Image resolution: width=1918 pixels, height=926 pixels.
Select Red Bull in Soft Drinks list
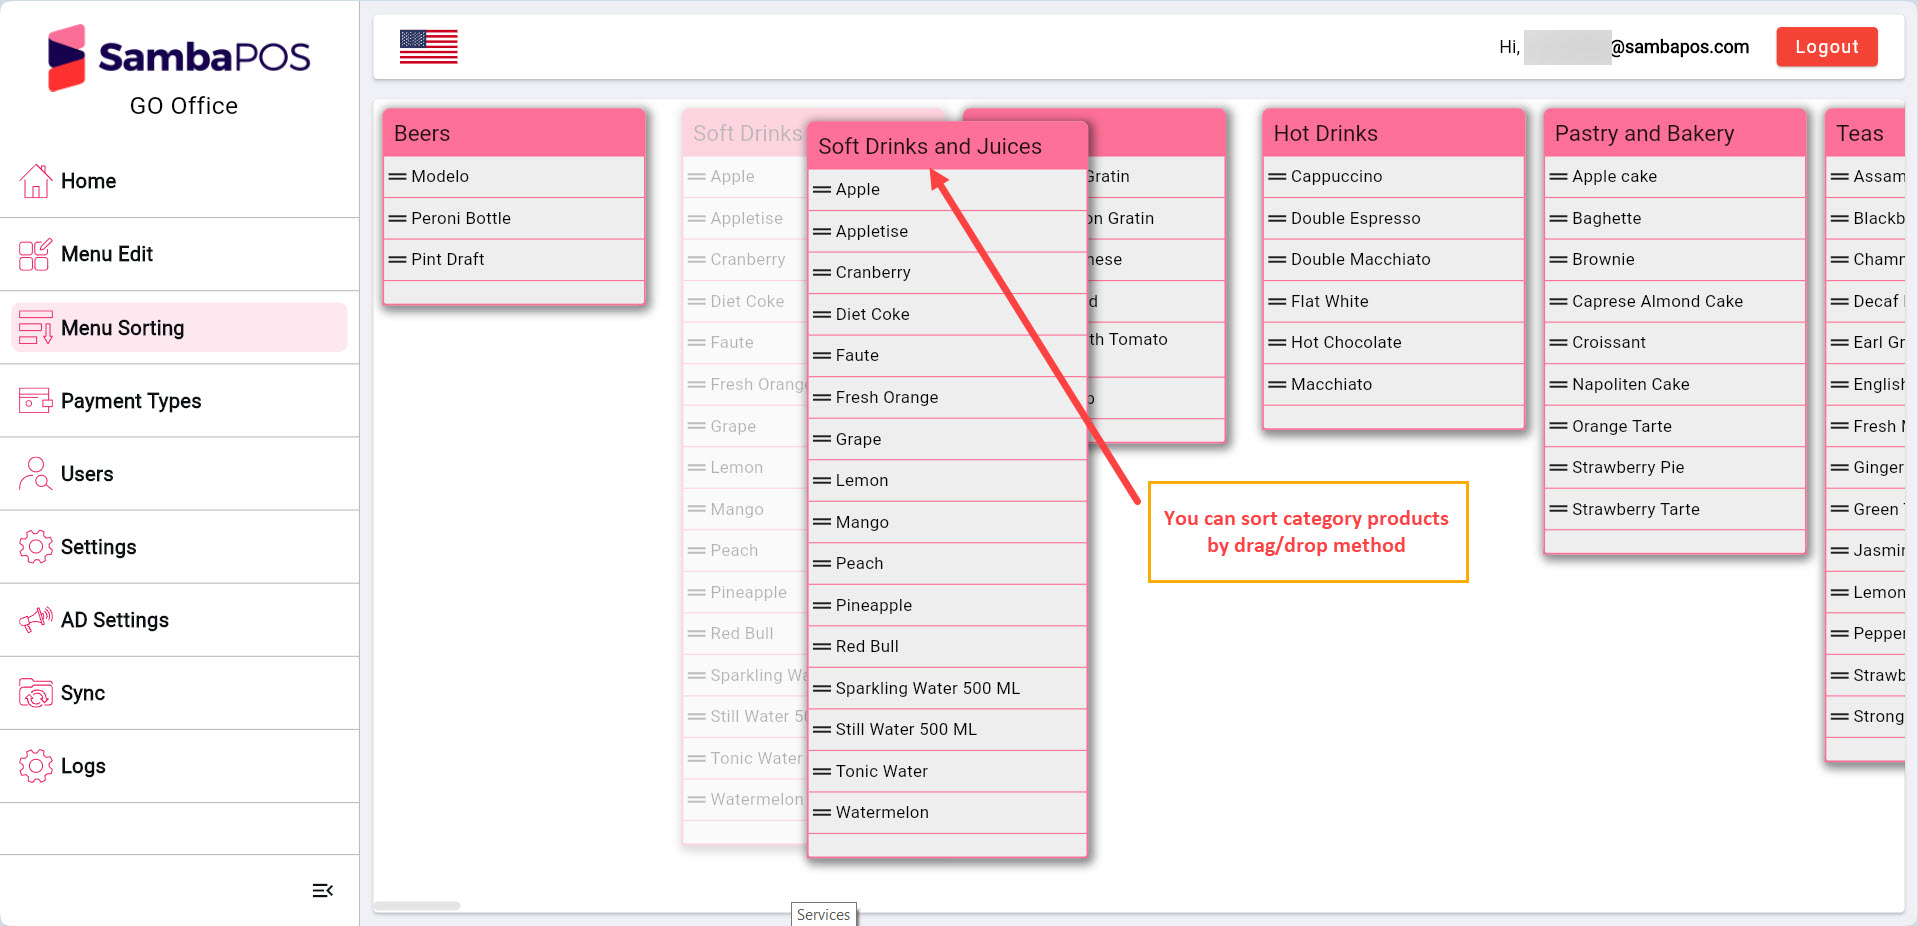coord(867,647)
